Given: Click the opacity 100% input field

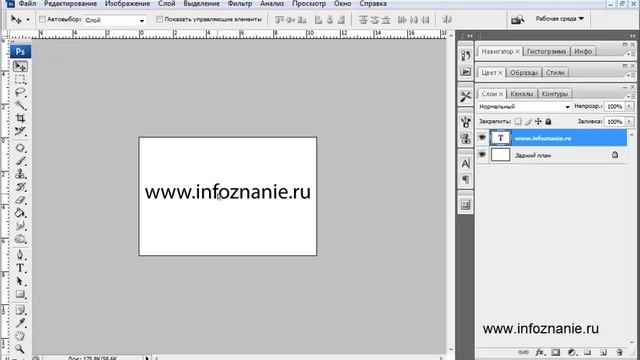Looking at the screenshot, I should coord(614,106).
